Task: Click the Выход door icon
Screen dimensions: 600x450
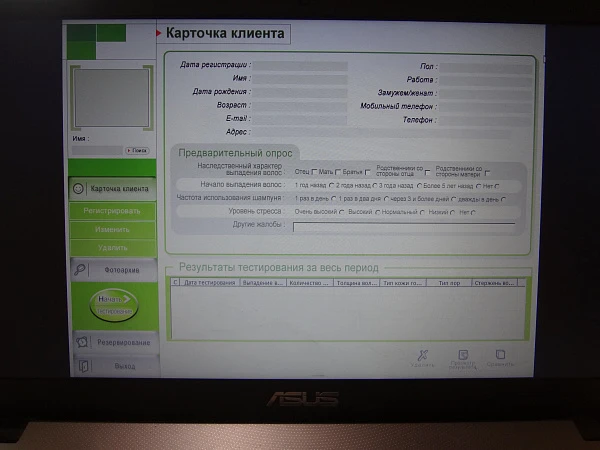Action: pyautogui.click(x=83, y=367)
